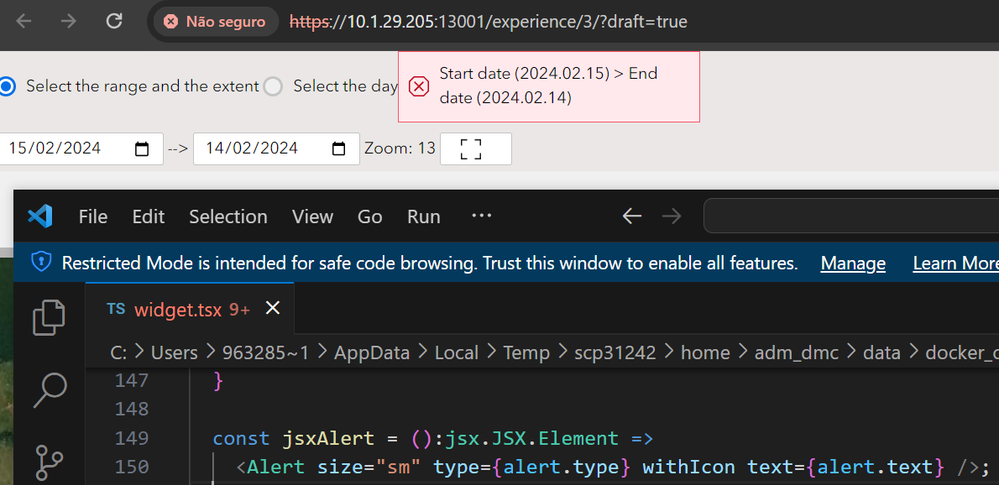Click the browser forward arrow

coord(69,21)
